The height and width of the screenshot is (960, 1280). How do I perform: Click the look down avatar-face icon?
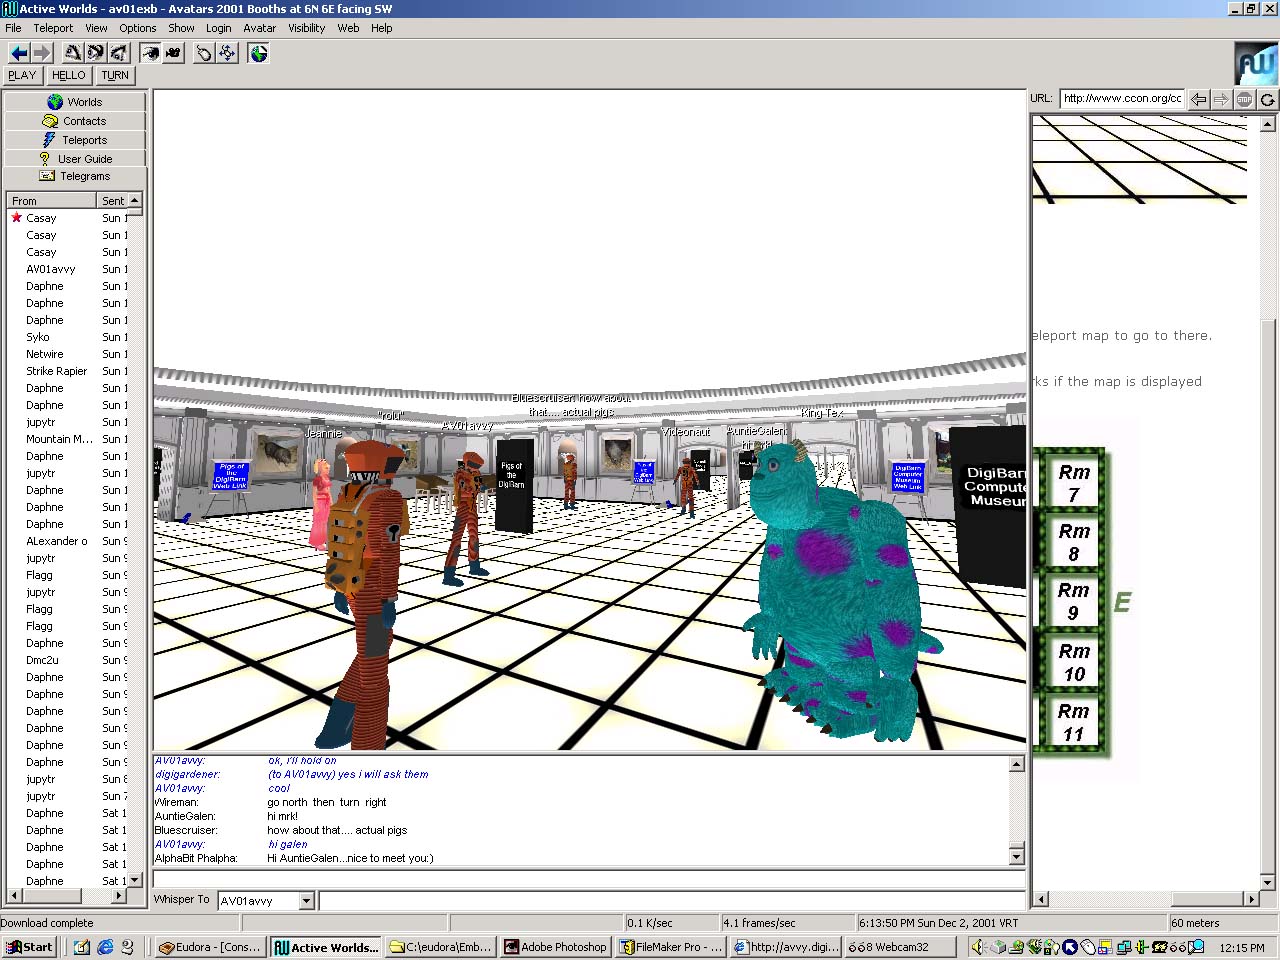tap(119, 53)
